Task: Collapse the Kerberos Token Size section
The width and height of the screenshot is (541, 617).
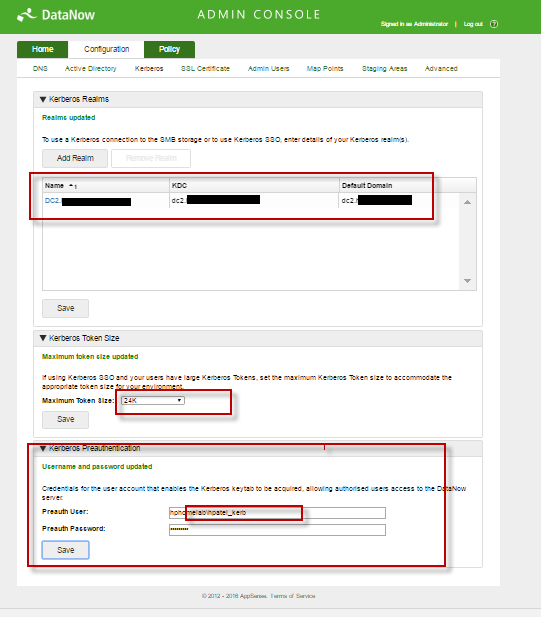Action: (x=43, y=338)
